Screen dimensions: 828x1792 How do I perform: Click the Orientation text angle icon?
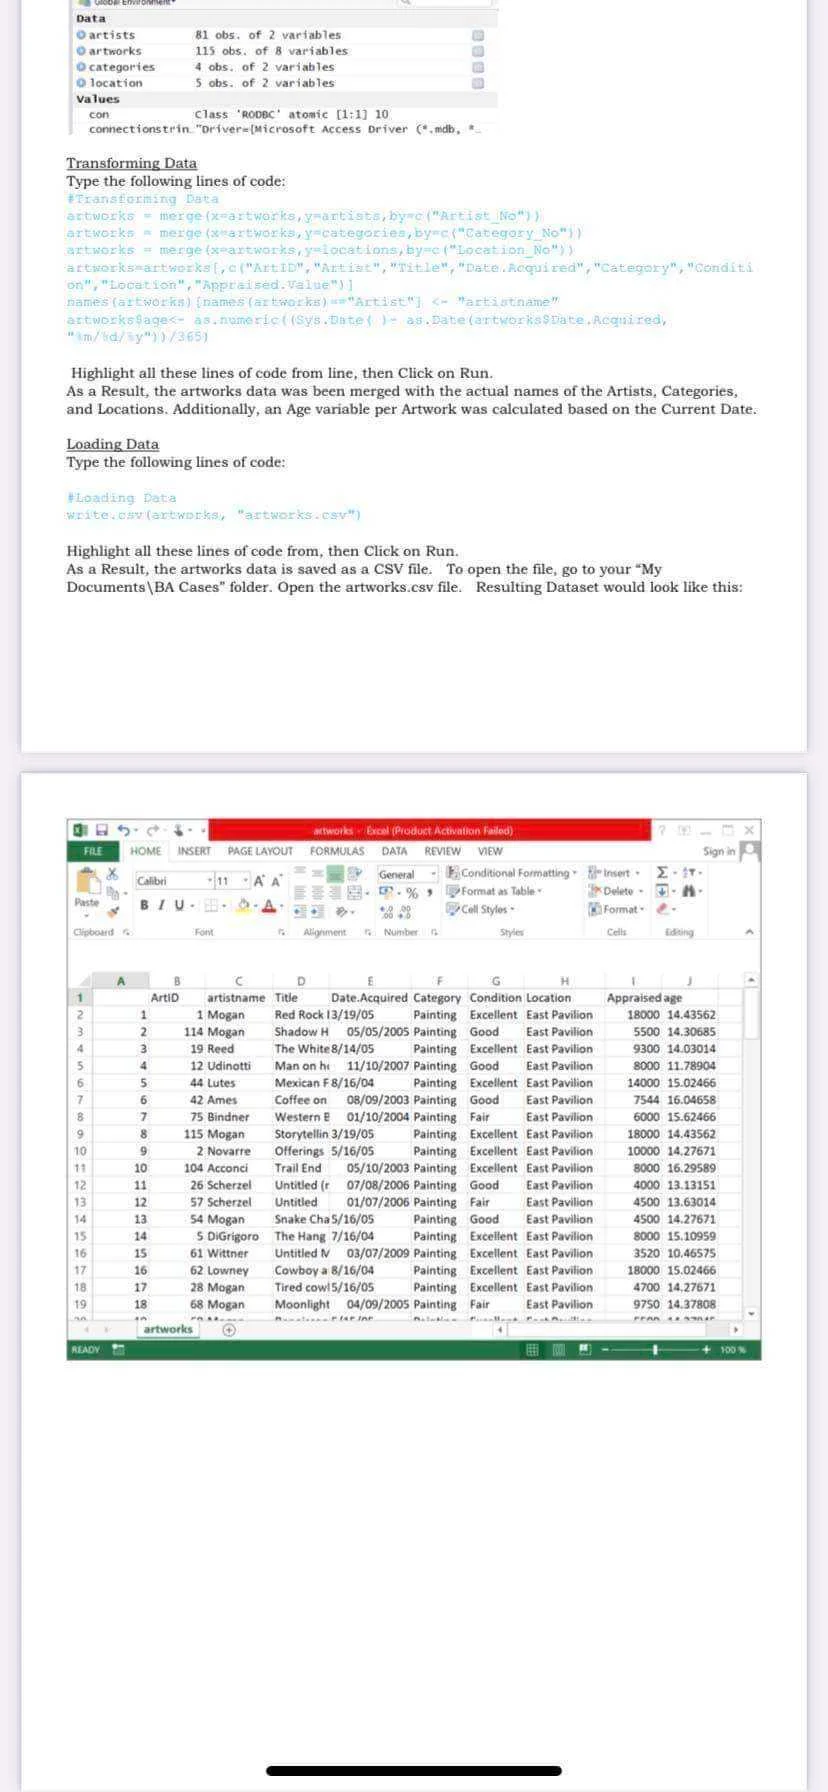(x=343, y=911)
